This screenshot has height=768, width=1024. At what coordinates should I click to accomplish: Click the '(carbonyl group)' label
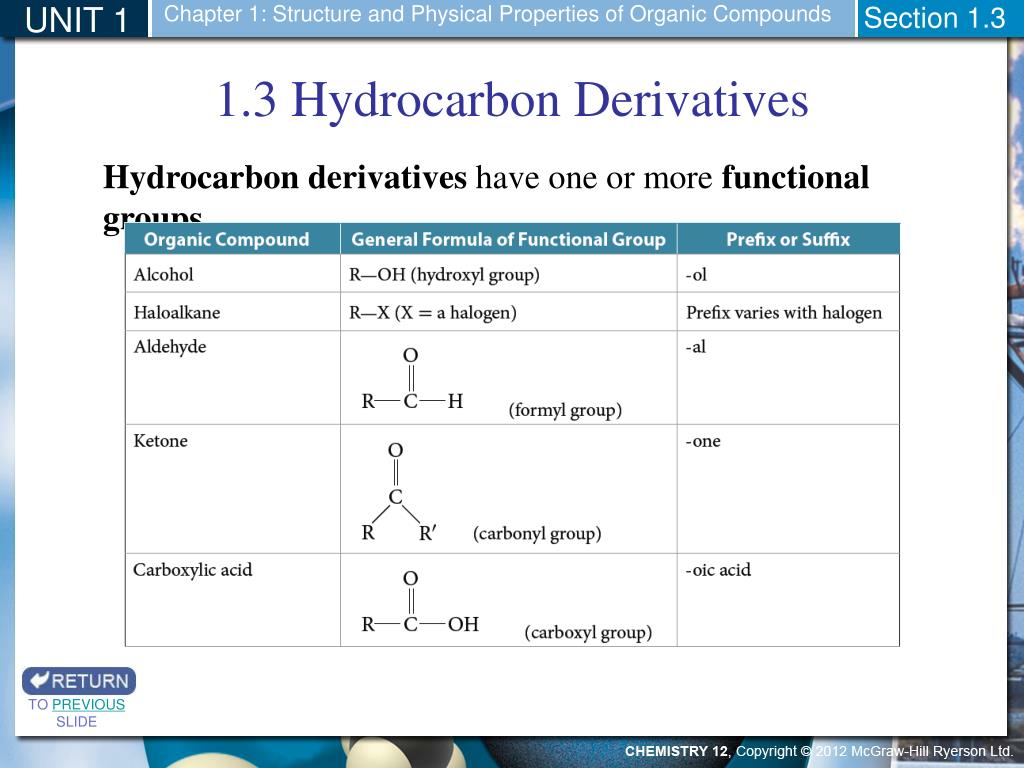[537, 534]
